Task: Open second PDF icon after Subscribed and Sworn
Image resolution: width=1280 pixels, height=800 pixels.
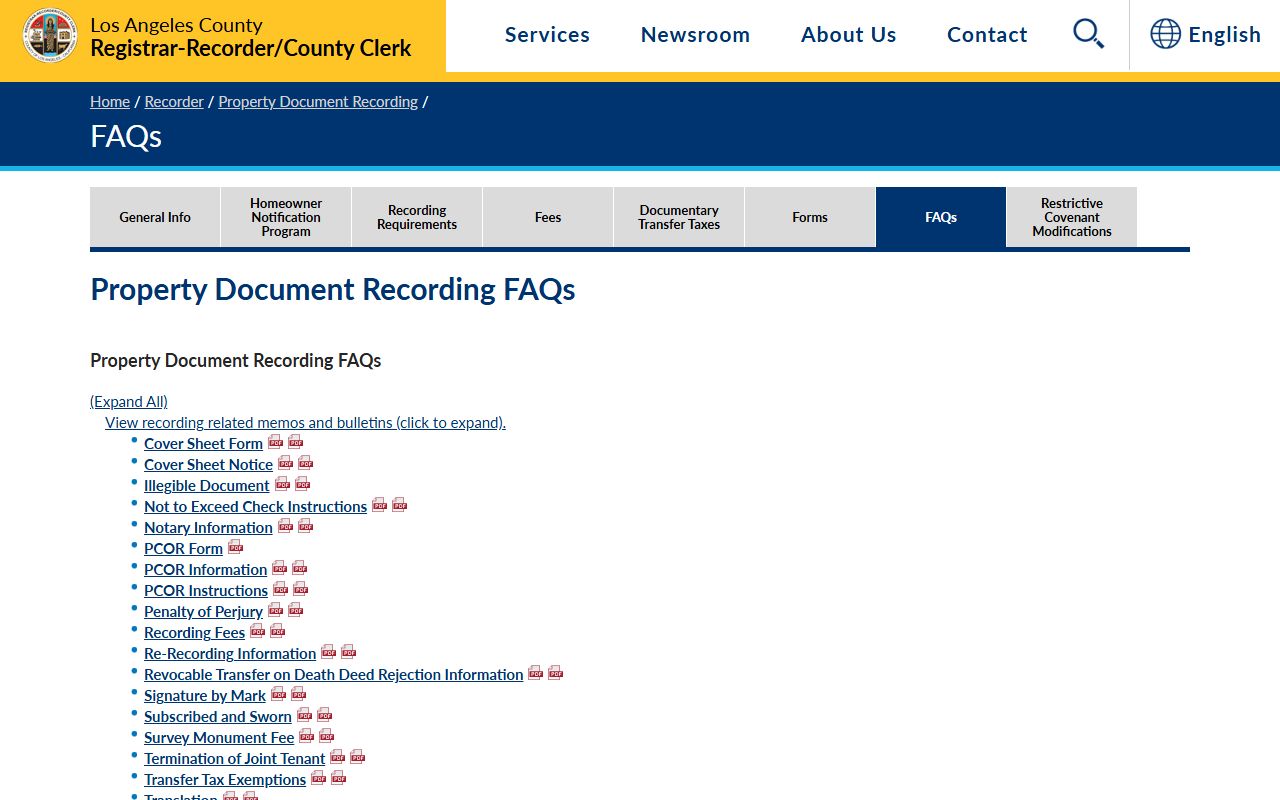Action: [x=324, y=715]
